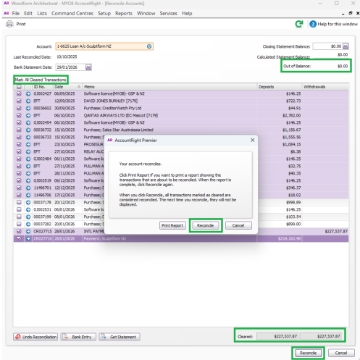Click the Get Statement button

pyautogui.click(x=119, y=337)
